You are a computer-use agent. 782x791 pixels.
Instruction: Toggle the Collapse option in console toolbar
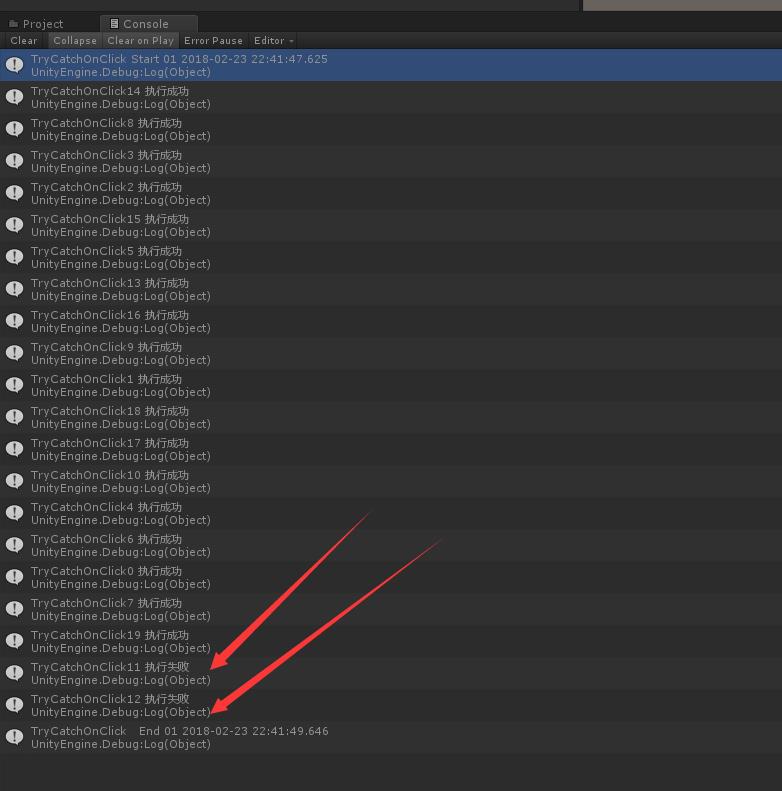coord(75,41)
